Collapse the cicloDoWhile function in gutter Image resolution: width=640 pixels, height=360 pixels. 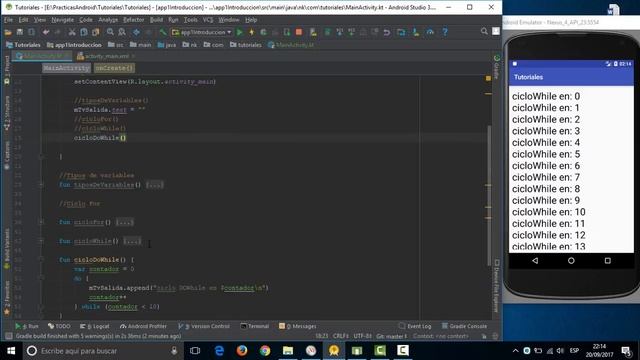coord(41,260)
